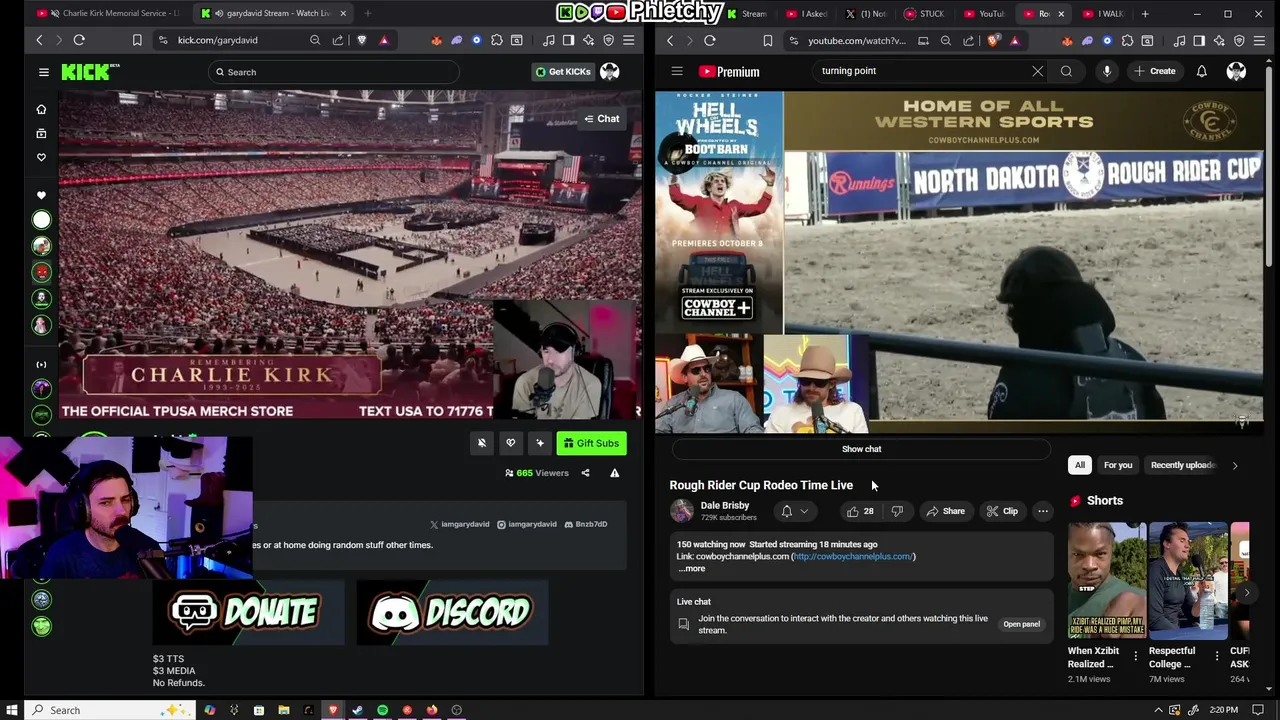The width and height of the screenshot is (1280, 720).
Task: Click Get KICKs button
Action: [563, 72]
